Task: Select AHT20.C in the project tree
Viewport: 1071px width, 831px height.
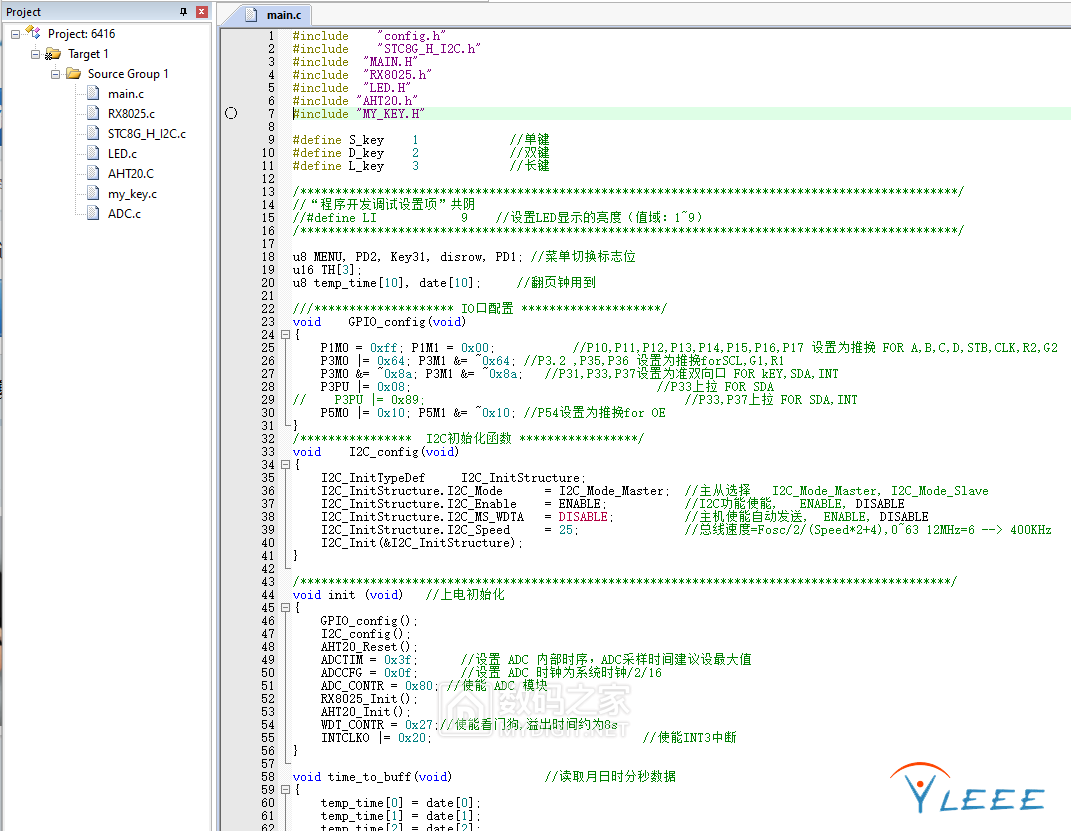Action: coord(130,173)
